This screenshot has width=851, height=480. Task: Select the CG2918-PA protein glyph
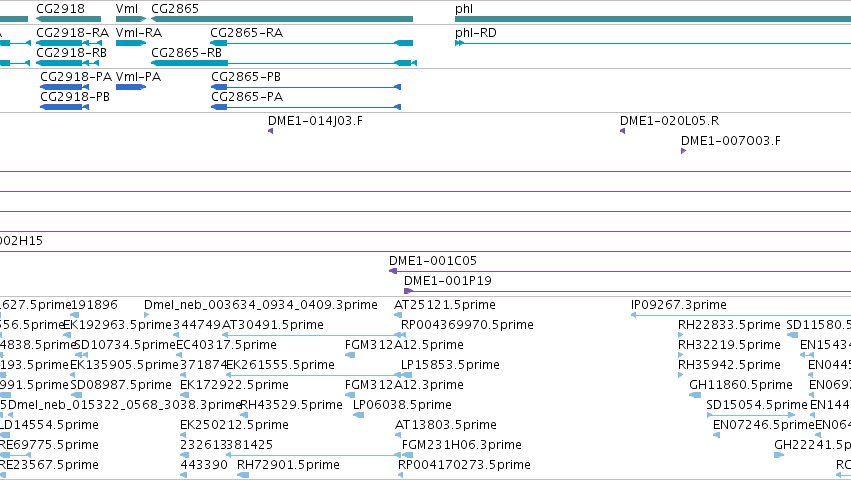click(65, 87)
